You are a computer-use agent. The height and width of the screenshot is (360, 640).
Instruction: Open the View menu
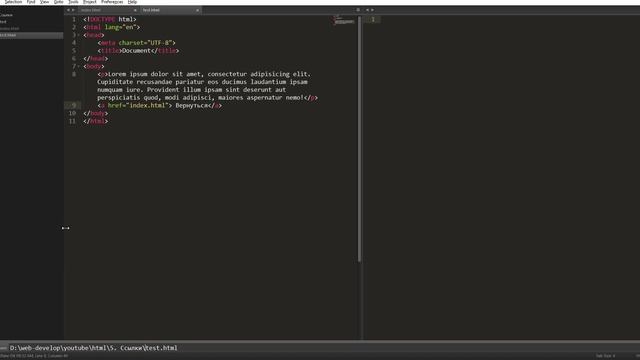(44, 2)
